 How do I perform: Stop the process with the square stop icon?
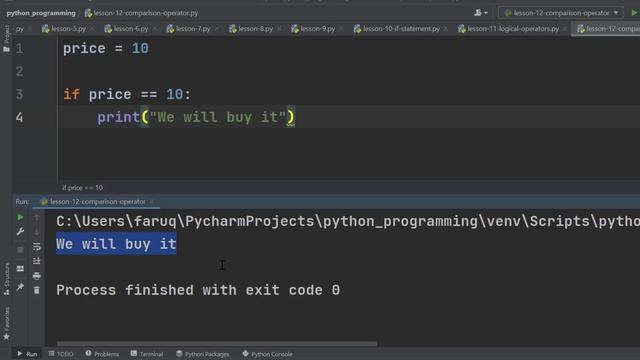20,249
